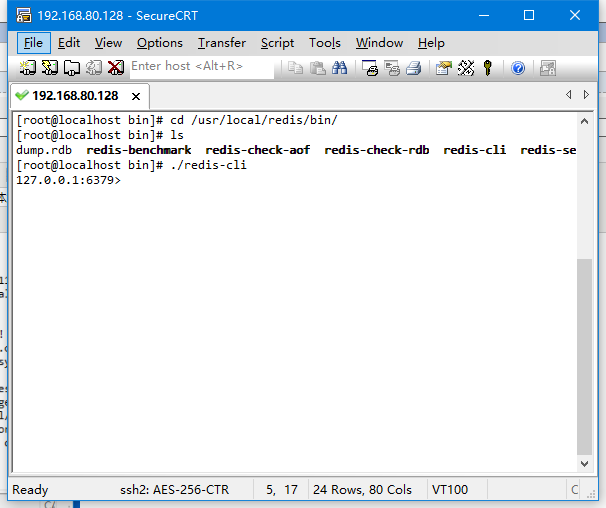
Task: Click the Copy toolbar icon
Action: tap(296, 68)
